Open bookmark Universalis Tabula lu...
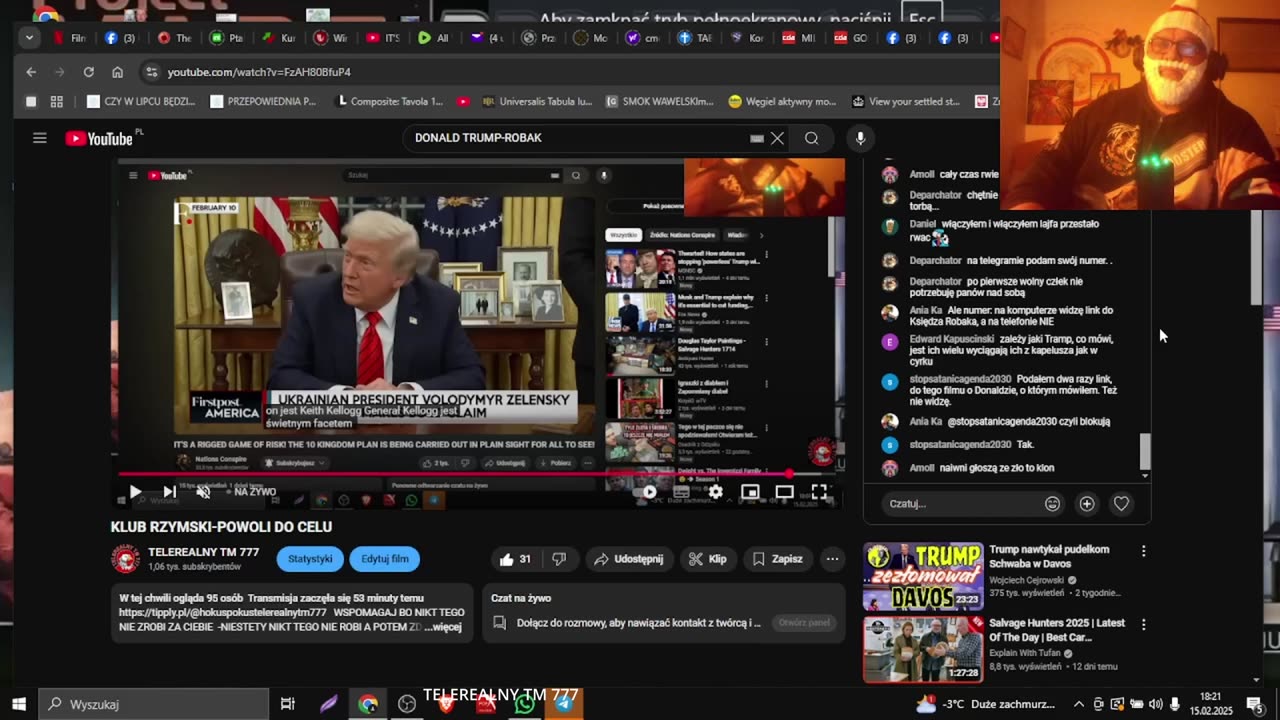 [x=537, y=101]
